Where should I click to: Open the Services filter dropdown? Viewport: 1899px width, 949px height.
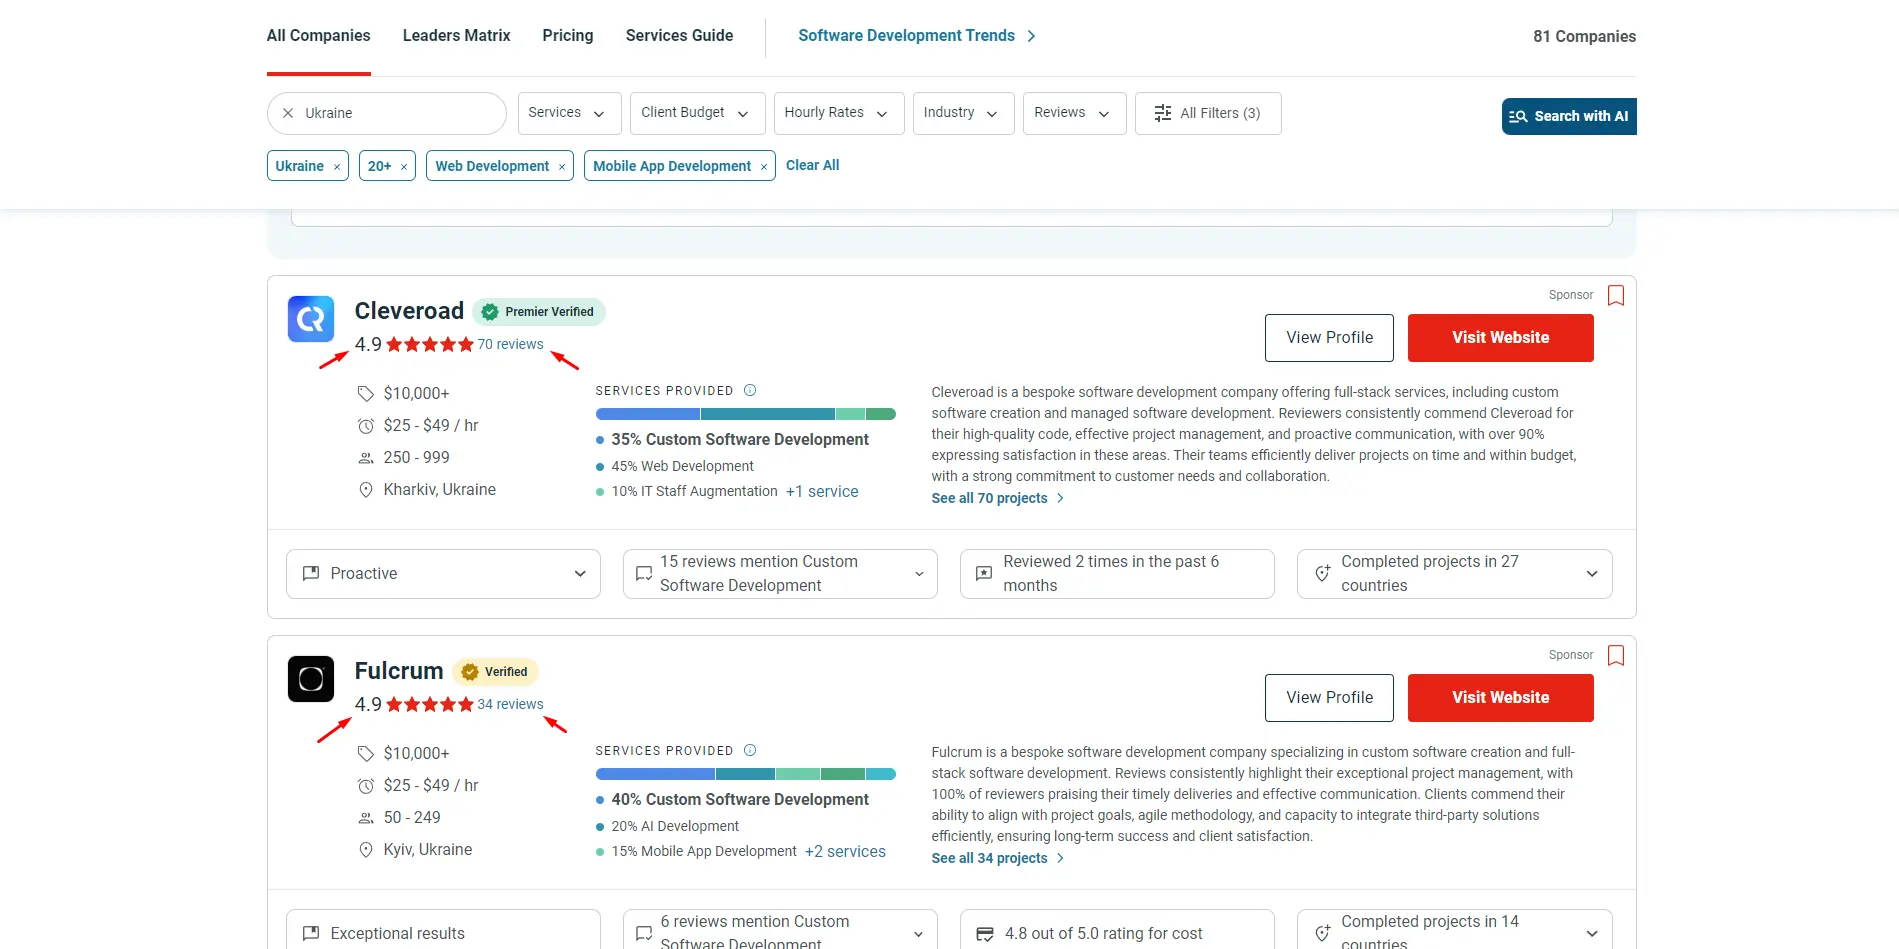pyautogui.click(x=570, y=113)
